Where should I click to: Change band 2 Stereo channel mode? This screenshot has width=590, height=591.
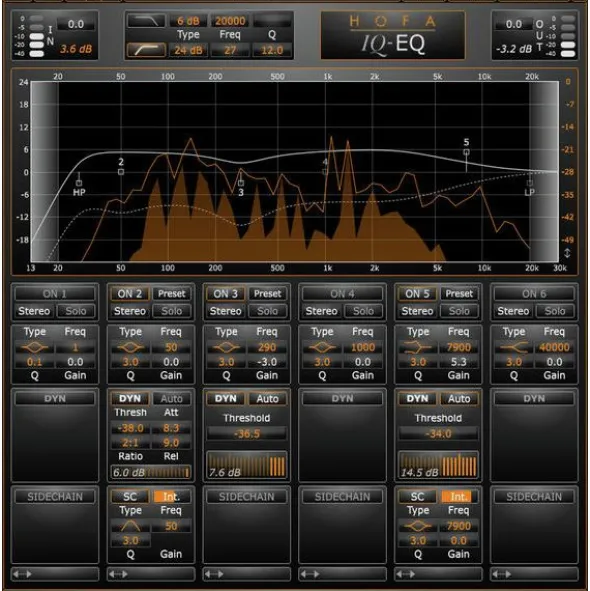pos(130,311)
